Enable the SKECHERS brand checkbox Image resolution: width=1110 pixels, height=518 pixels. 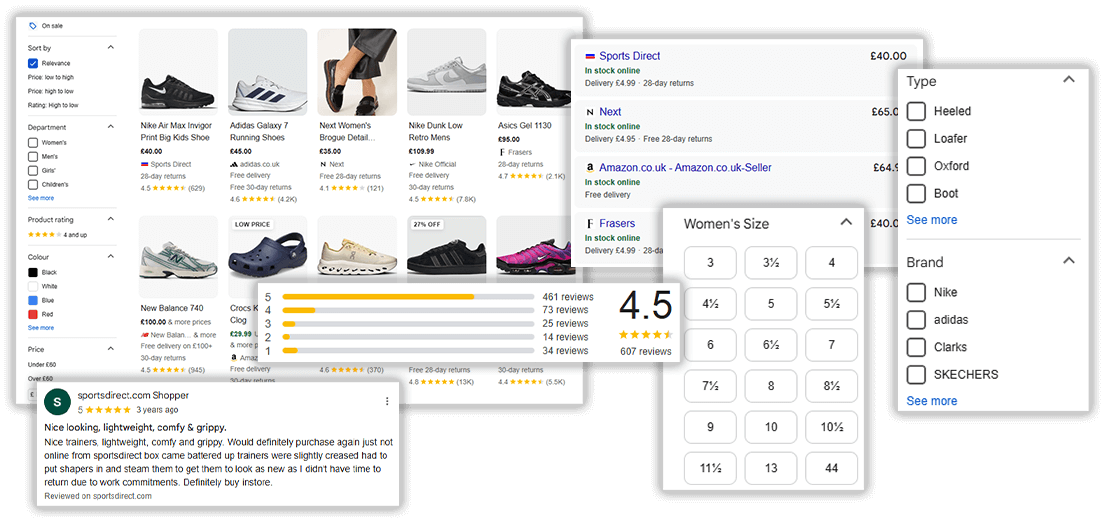click(x=916, y=375)
